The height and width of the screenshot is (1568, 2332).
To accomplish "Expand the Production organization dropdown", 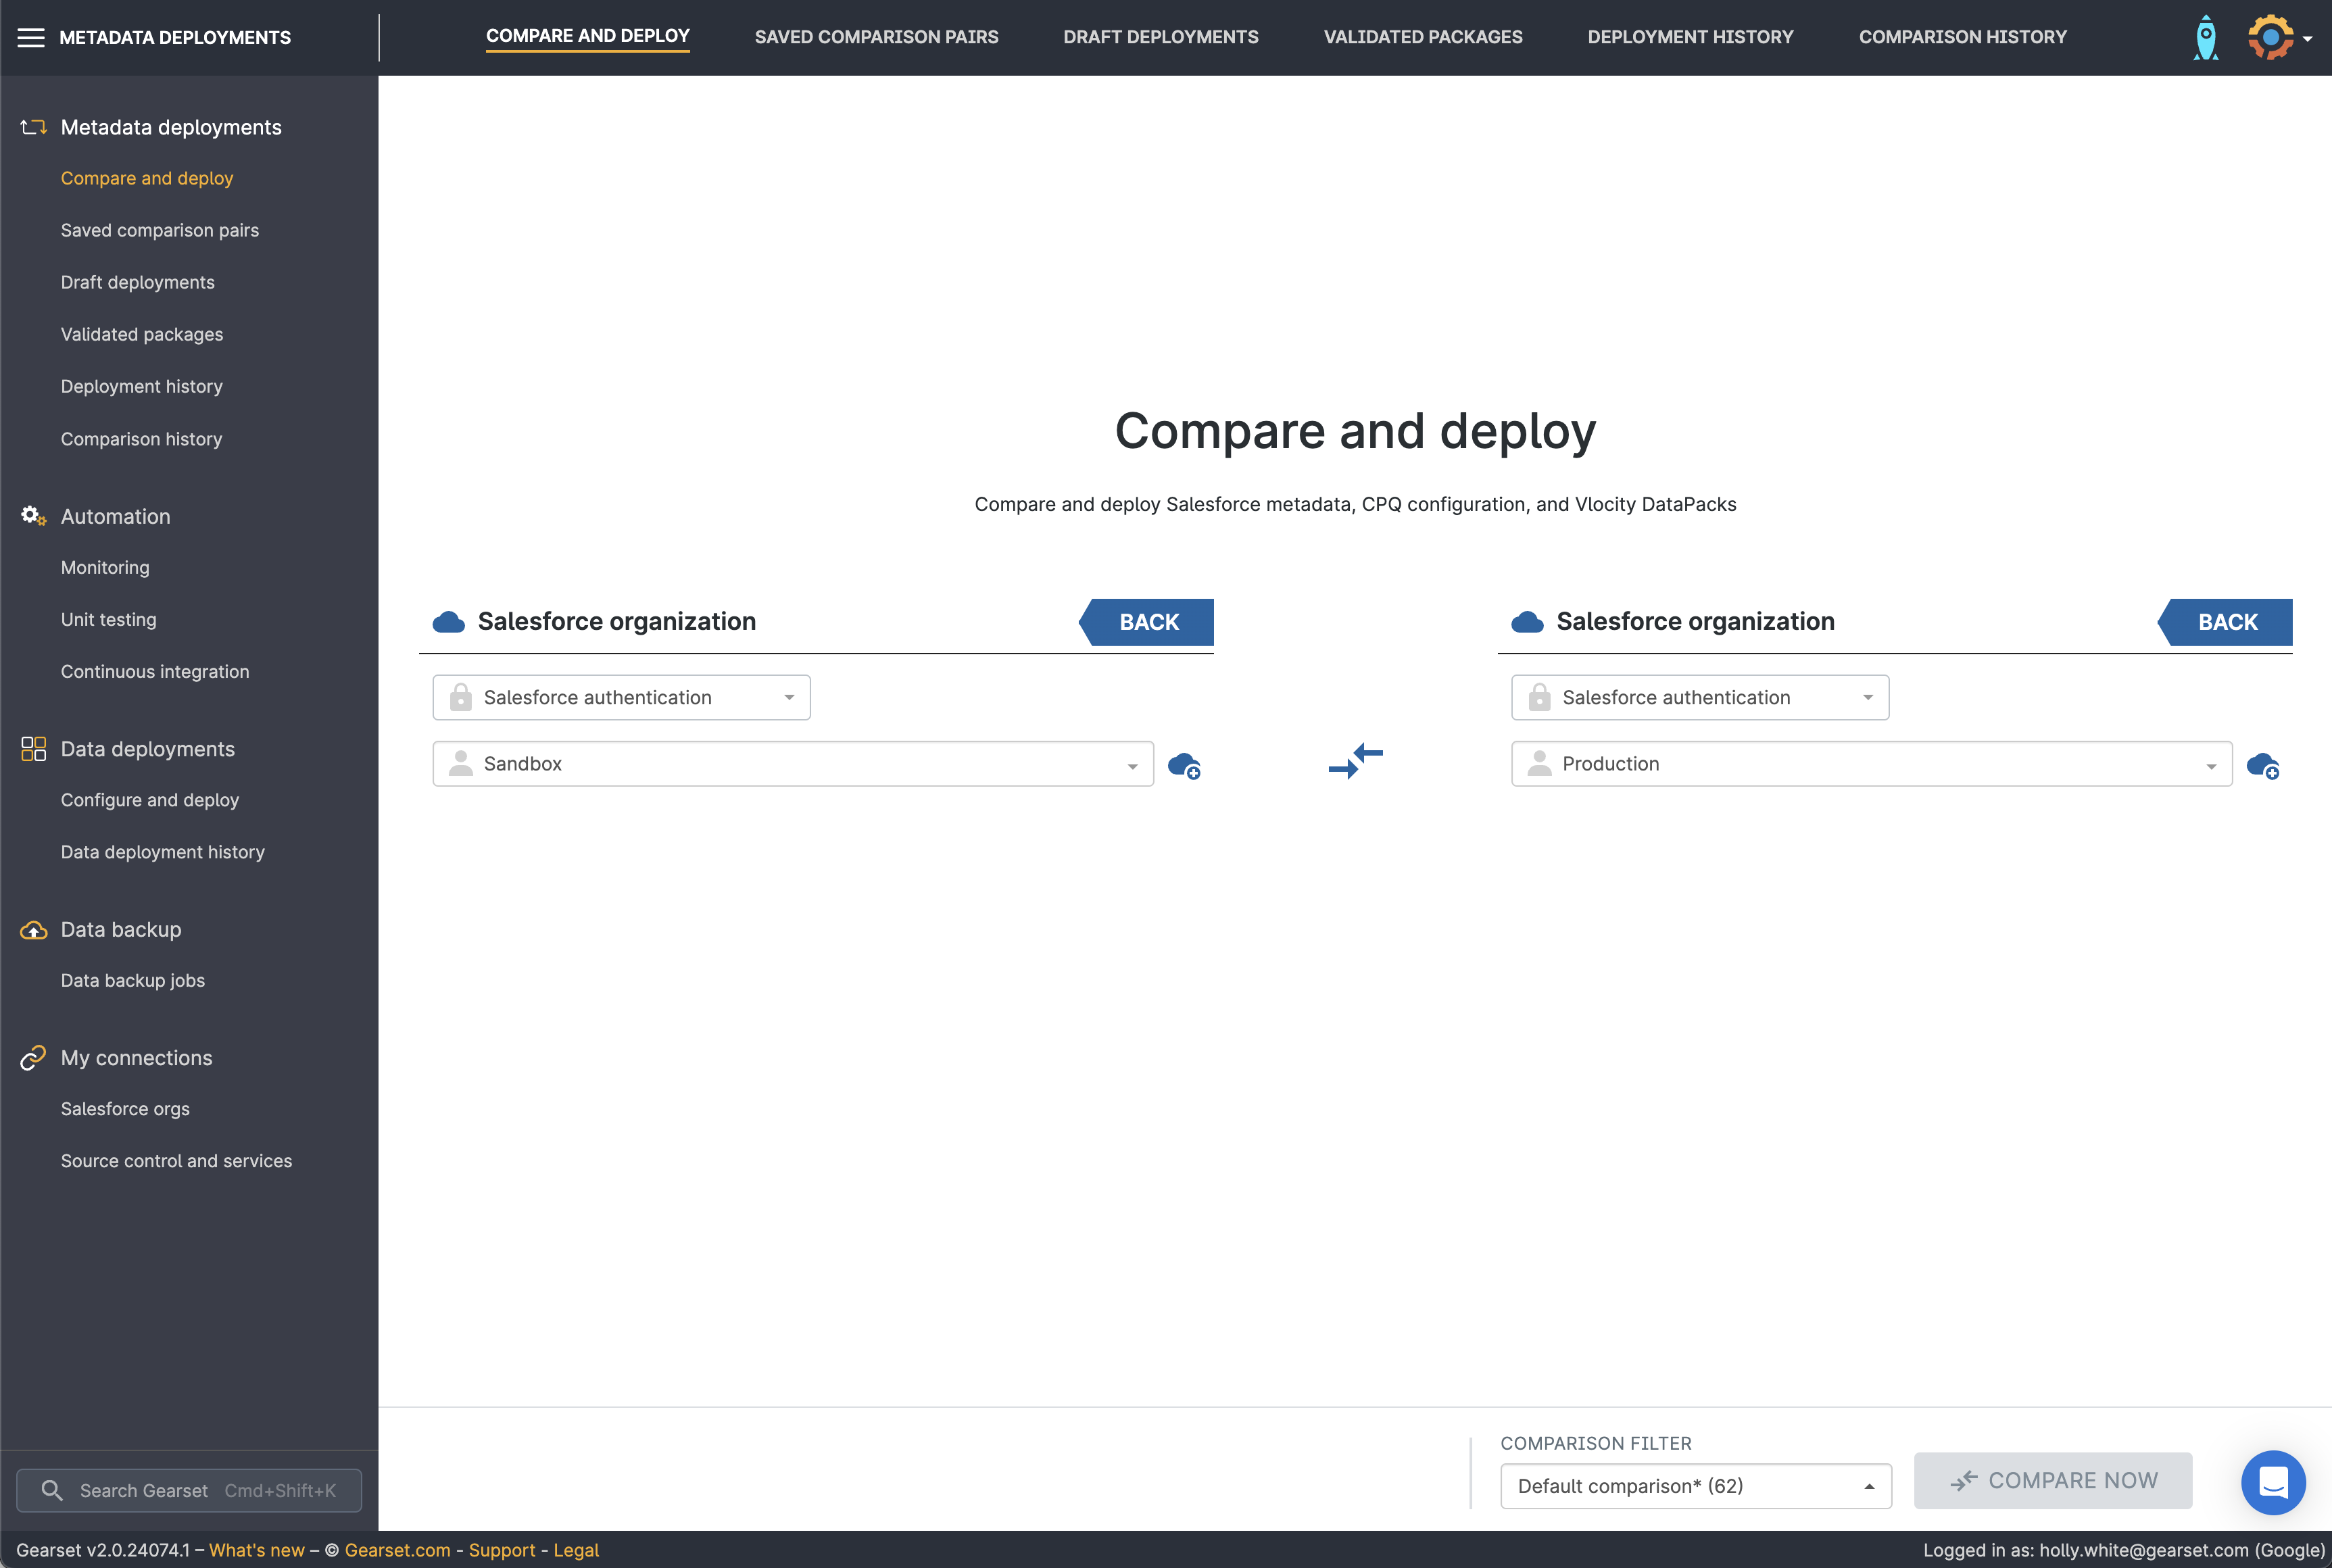I will 1870,764.
